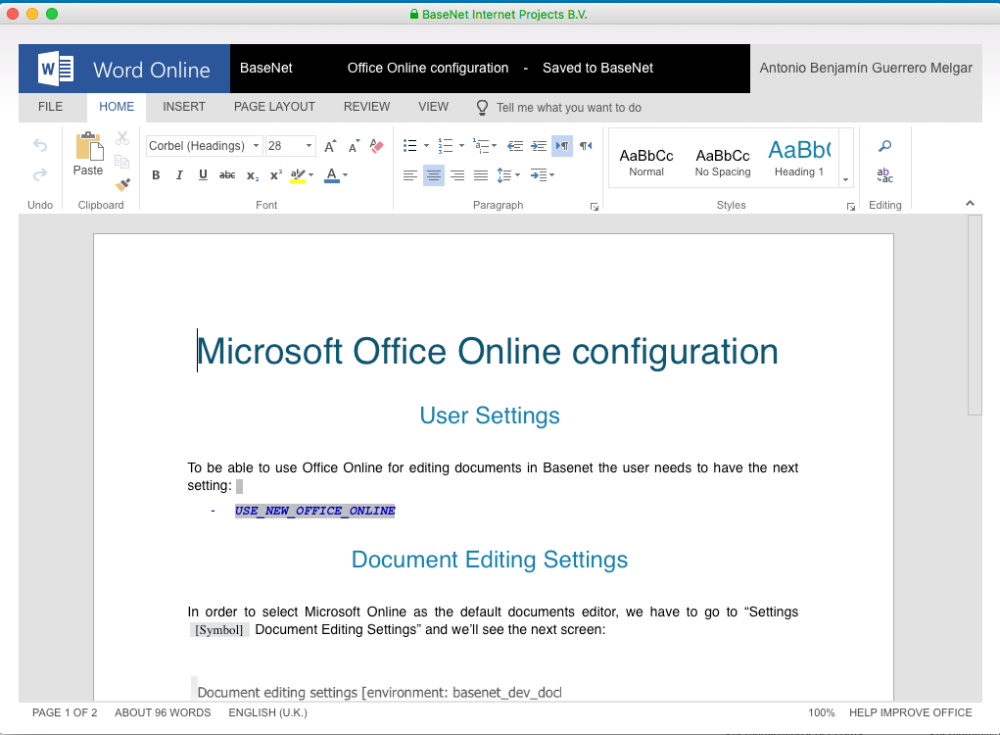Screen dimensions: 1000x735
Task: Apply yellow text highlight color
Action: [298, 175]
